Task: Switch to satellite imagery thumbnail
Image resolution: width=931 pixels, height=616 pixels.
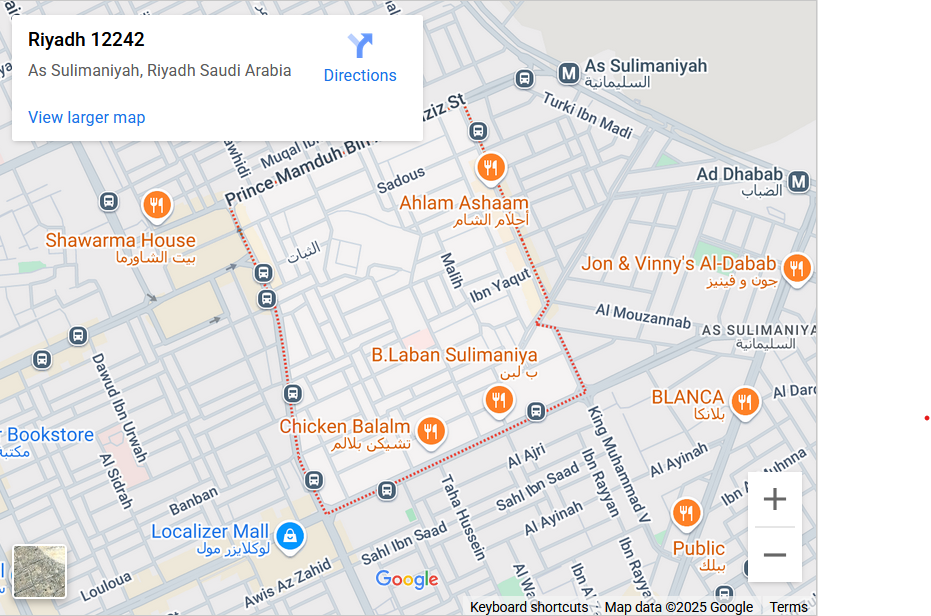Action: pos(40,571)
